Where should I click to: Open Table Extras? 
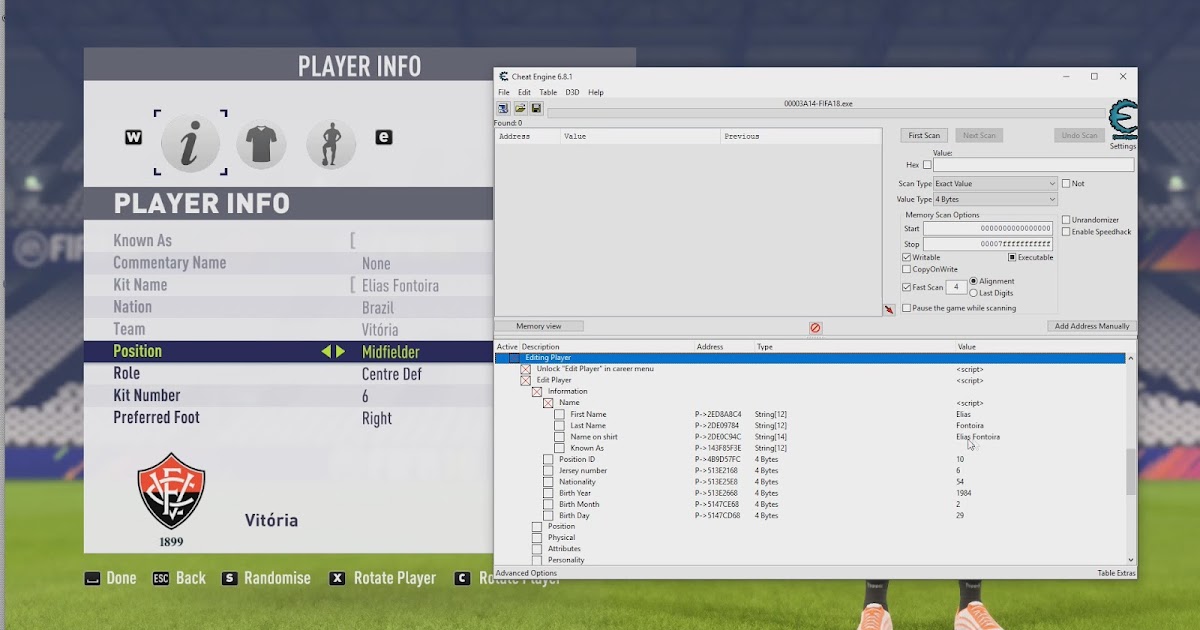1116,573
